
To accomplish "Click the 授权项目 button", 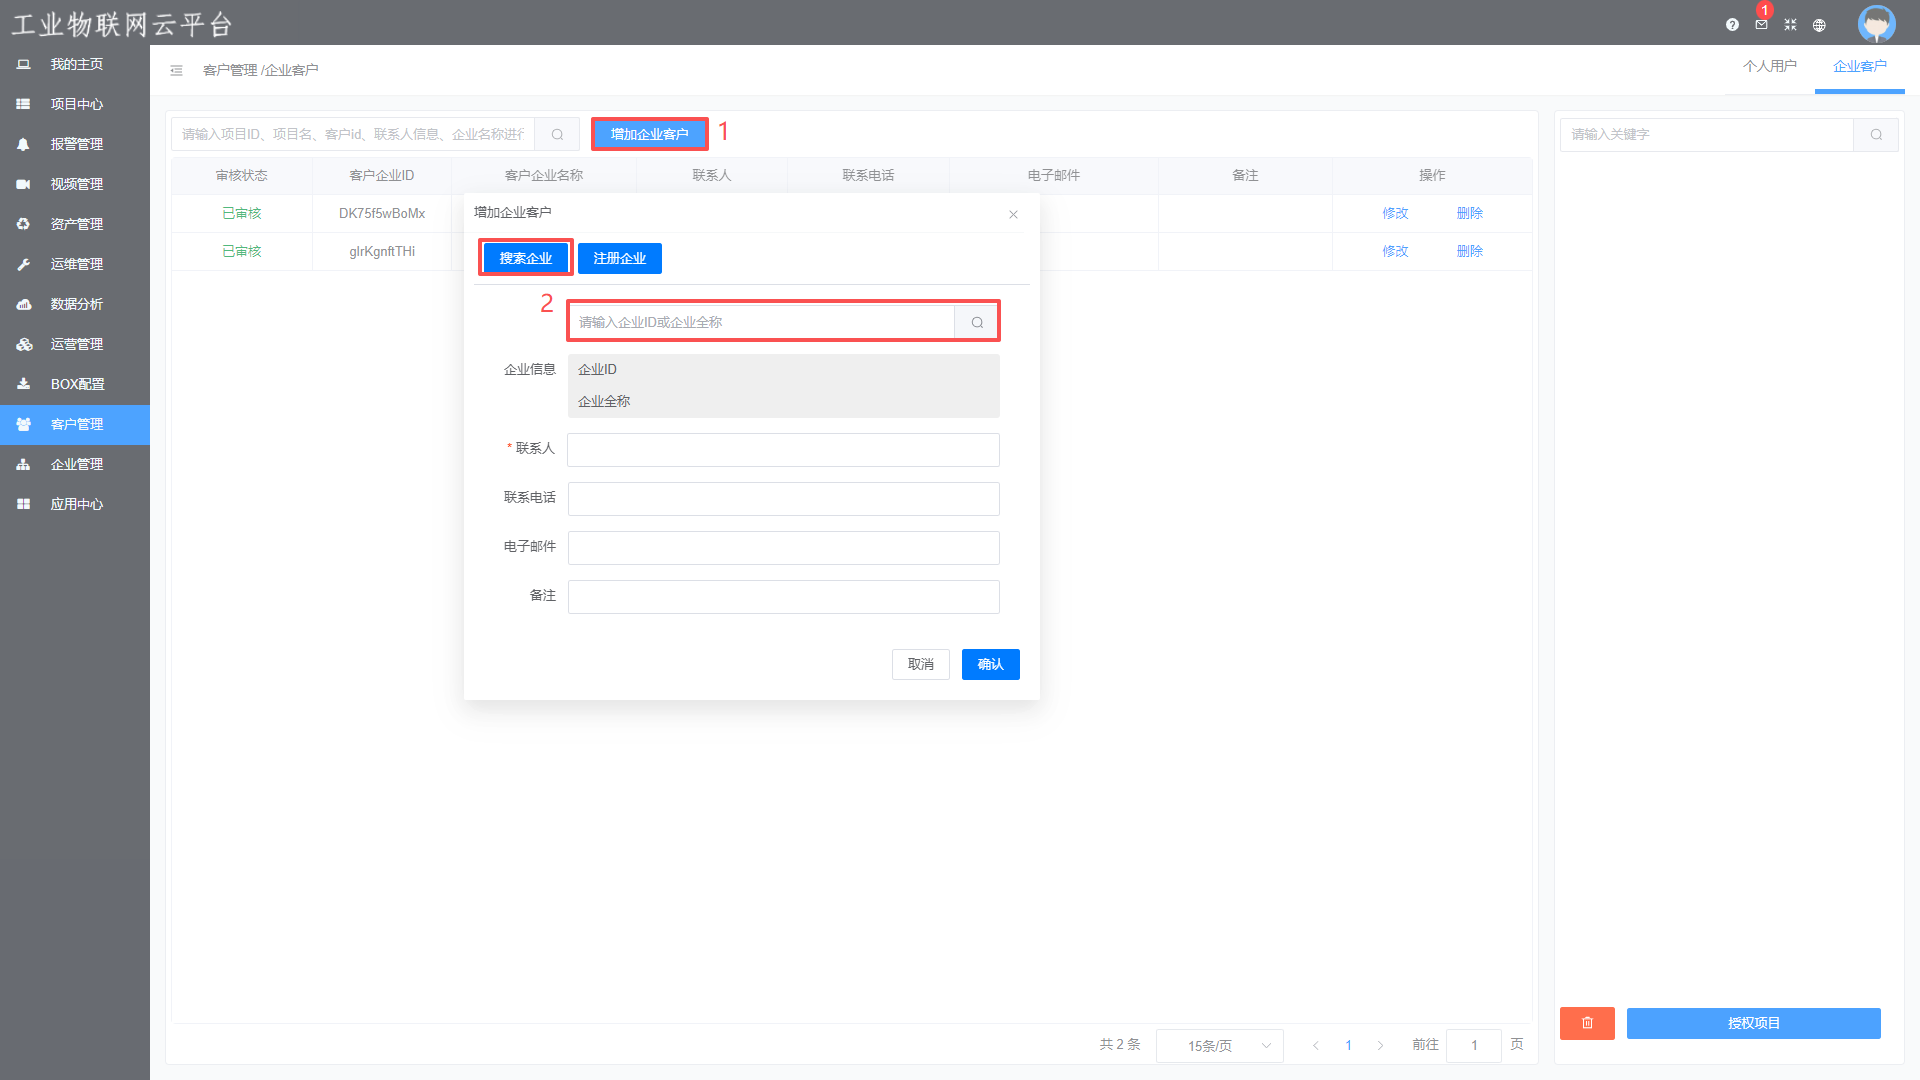I will click(x=1753, y=1023).
